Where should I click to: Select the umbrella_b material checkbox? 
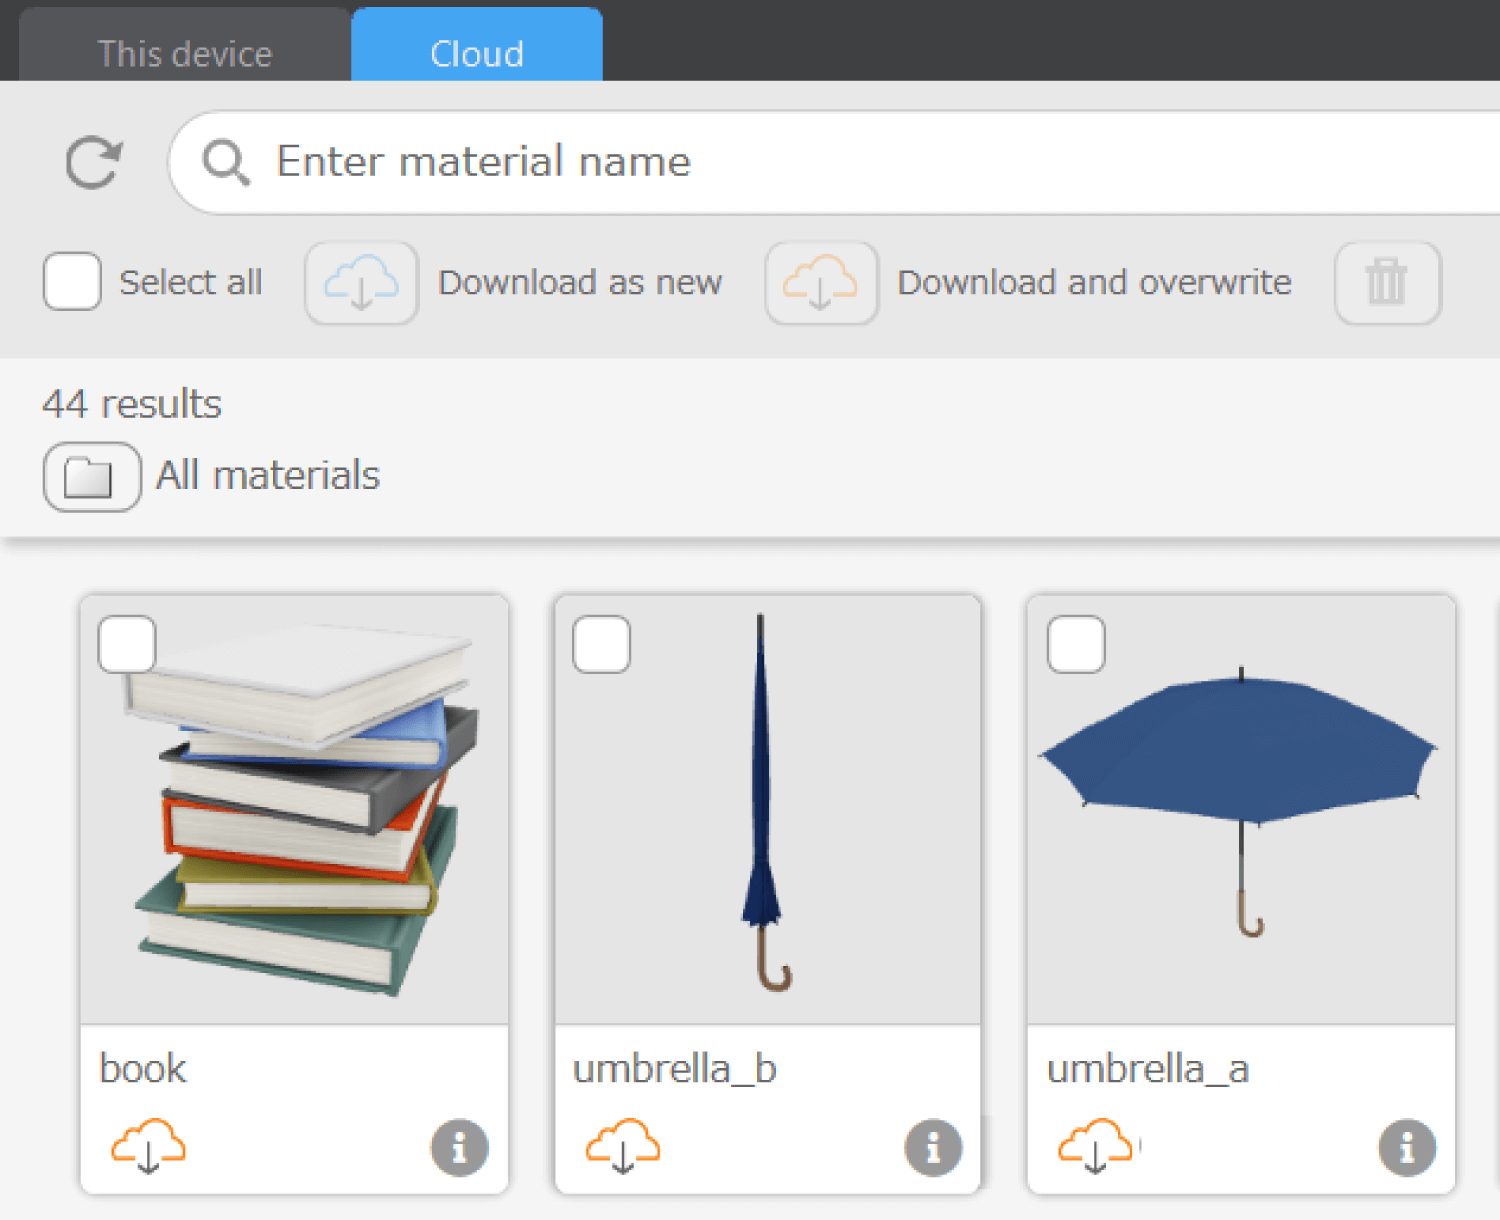[601, 644]
